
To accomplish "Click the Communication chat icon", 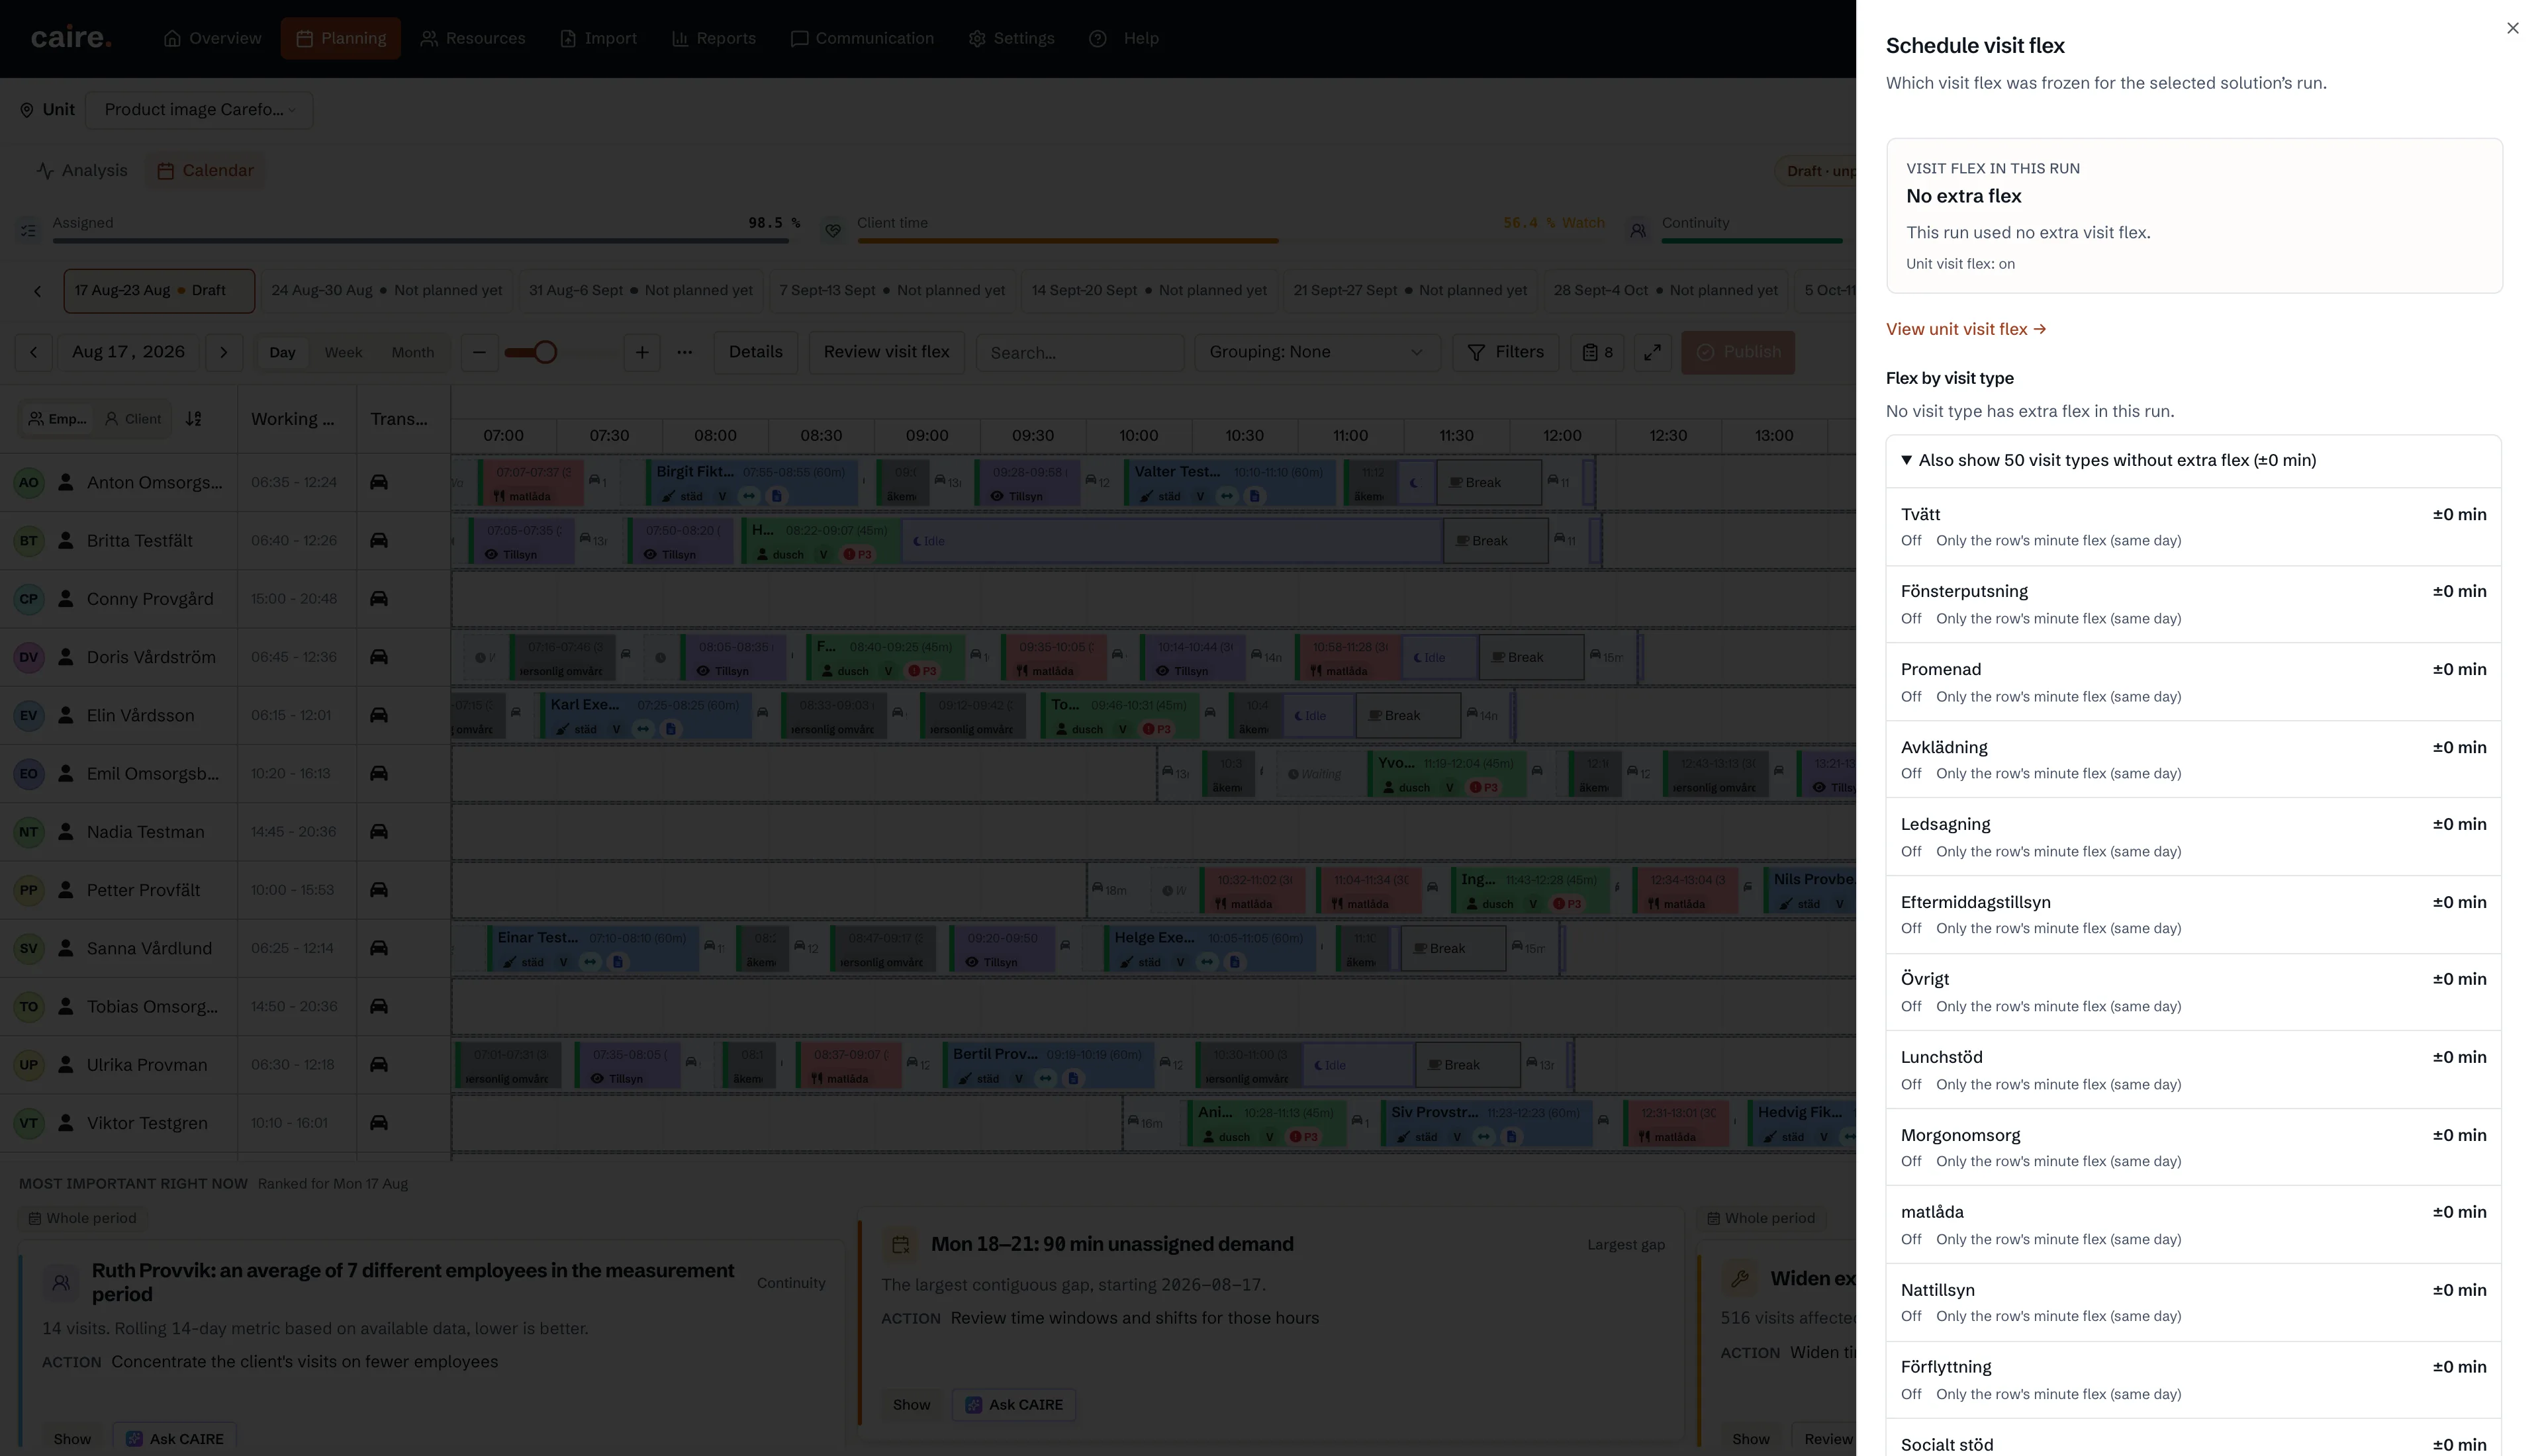I will pyautogui.click(x=799, y=38).
